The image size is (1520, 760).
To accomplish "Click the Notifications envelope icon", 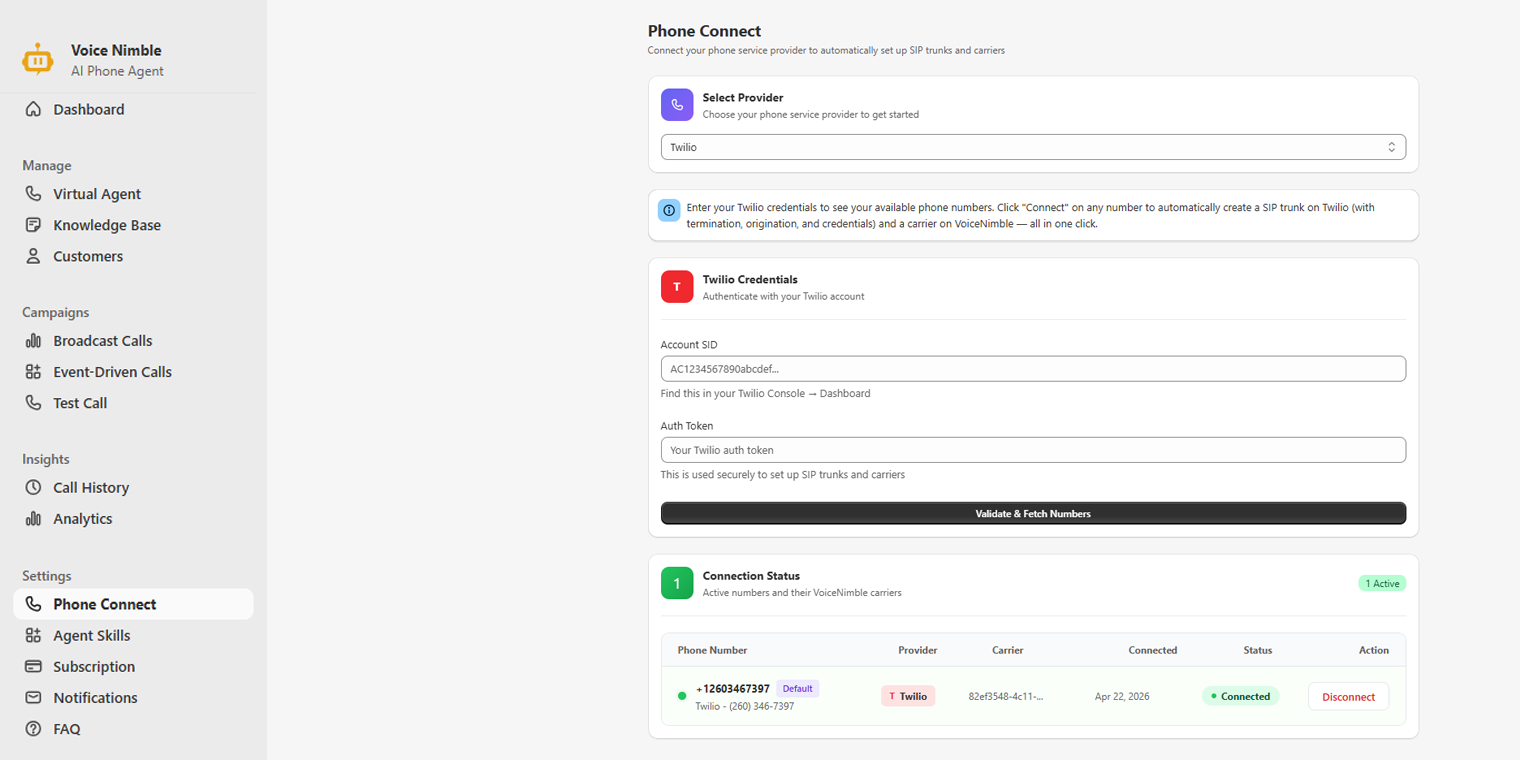I will pos(33,697).
